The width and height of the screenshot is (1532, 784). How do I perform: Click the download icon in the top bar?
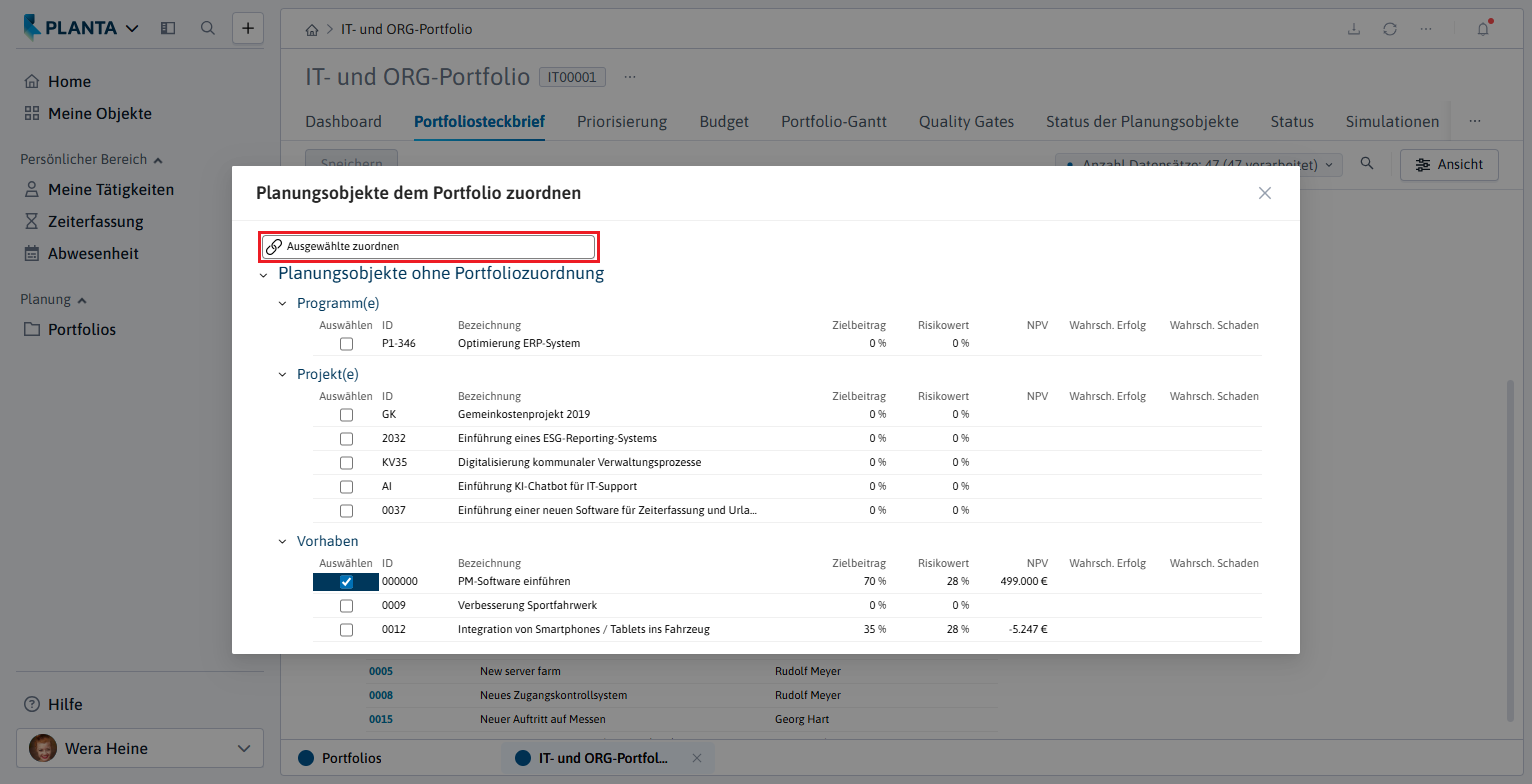pyautogui.click(x=1354, y=29)
